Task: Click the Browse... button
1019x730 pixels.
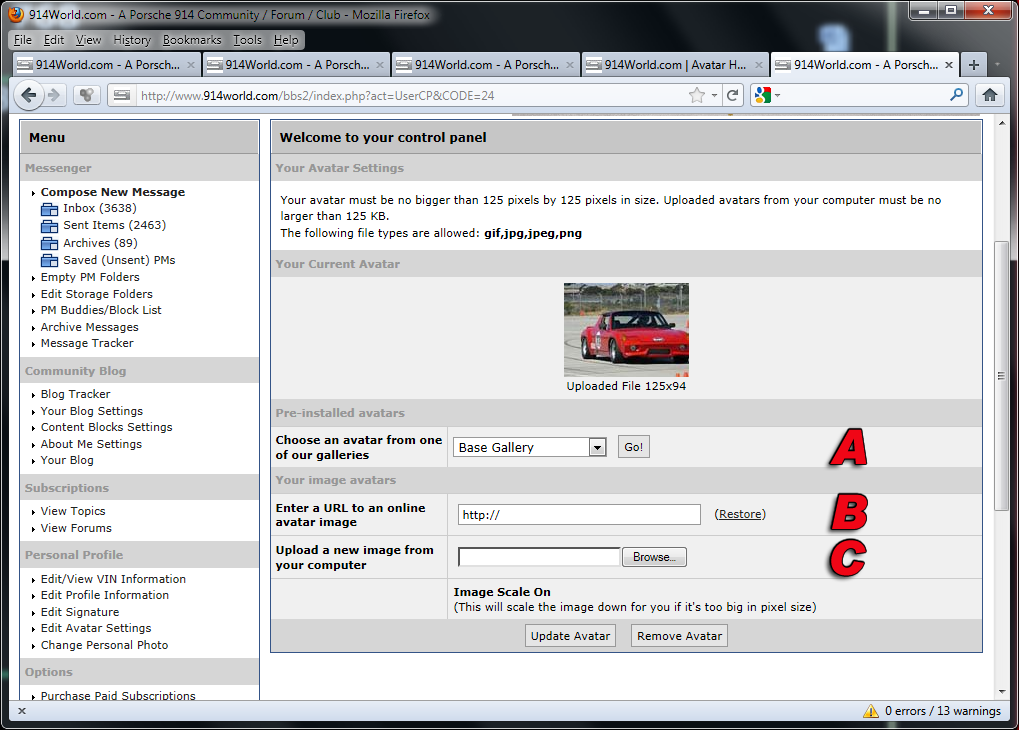Action: (x=654, y=557)
